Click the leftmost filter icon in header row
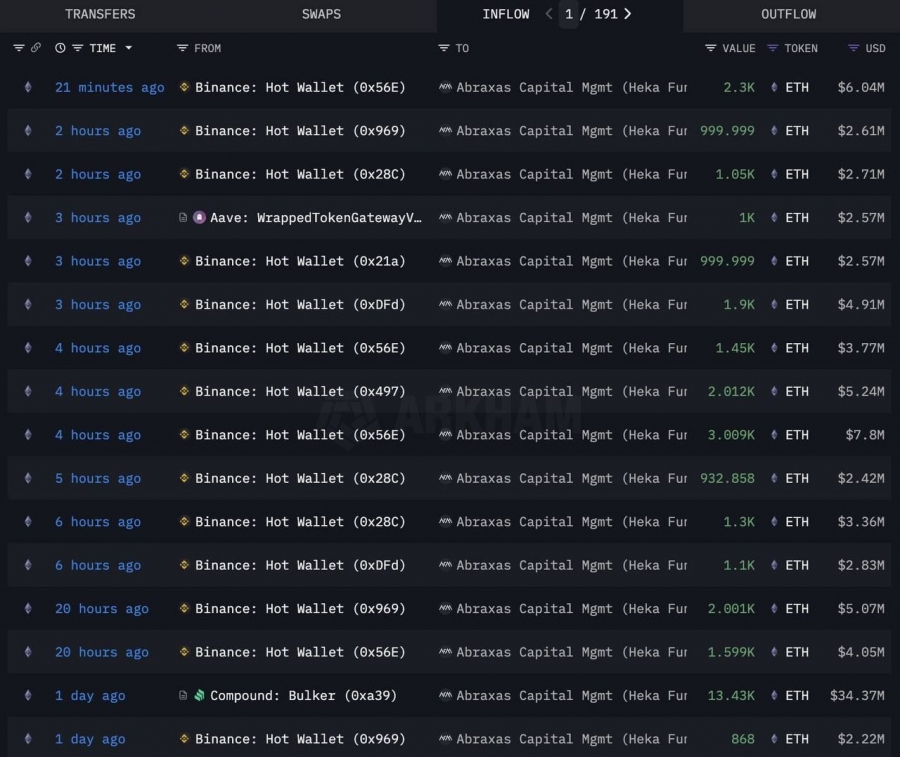Image resolution: width=900 pixels, height=757 pixels. click(19, 48)
